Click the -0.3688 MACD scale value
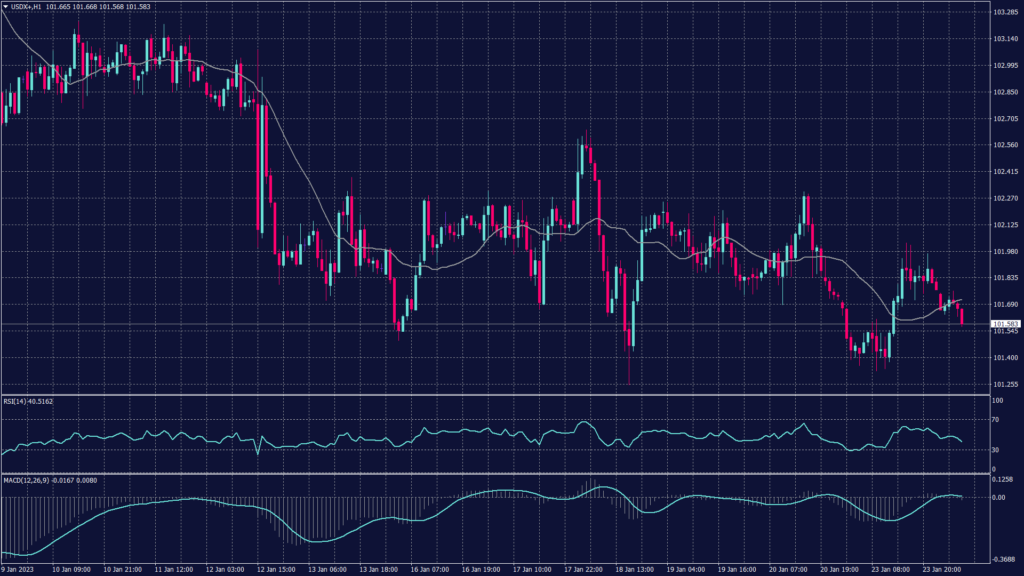Viewport: 1024px width, 576px height. coord(1003,558)
